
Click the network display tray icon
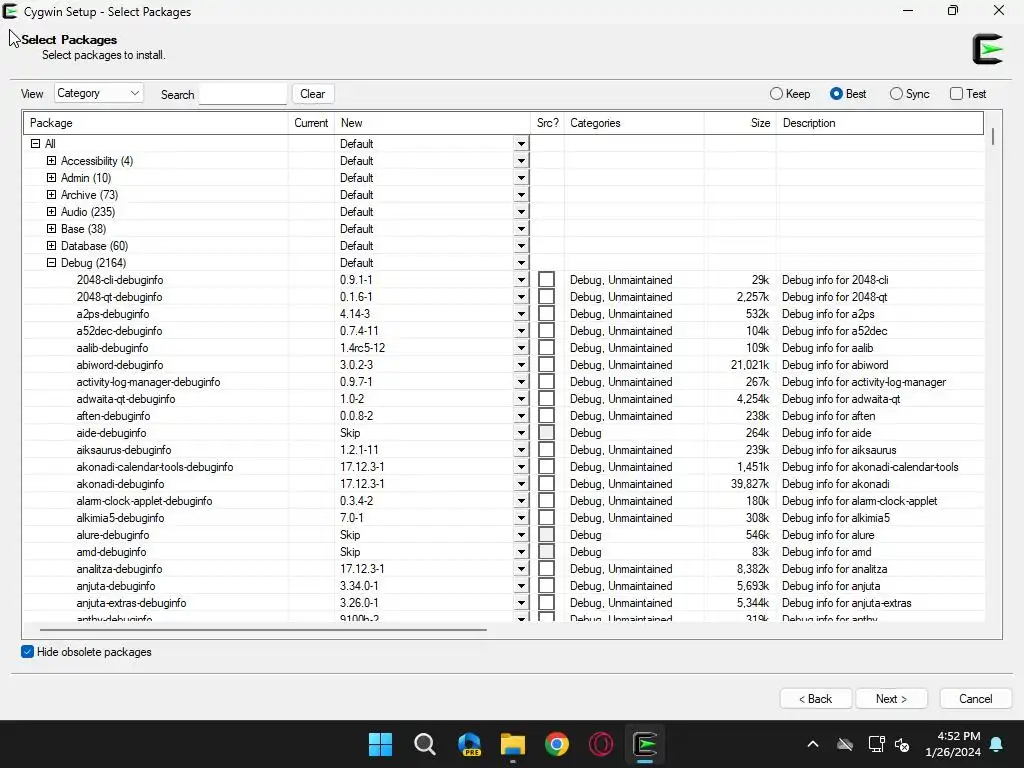pos(876,744)
